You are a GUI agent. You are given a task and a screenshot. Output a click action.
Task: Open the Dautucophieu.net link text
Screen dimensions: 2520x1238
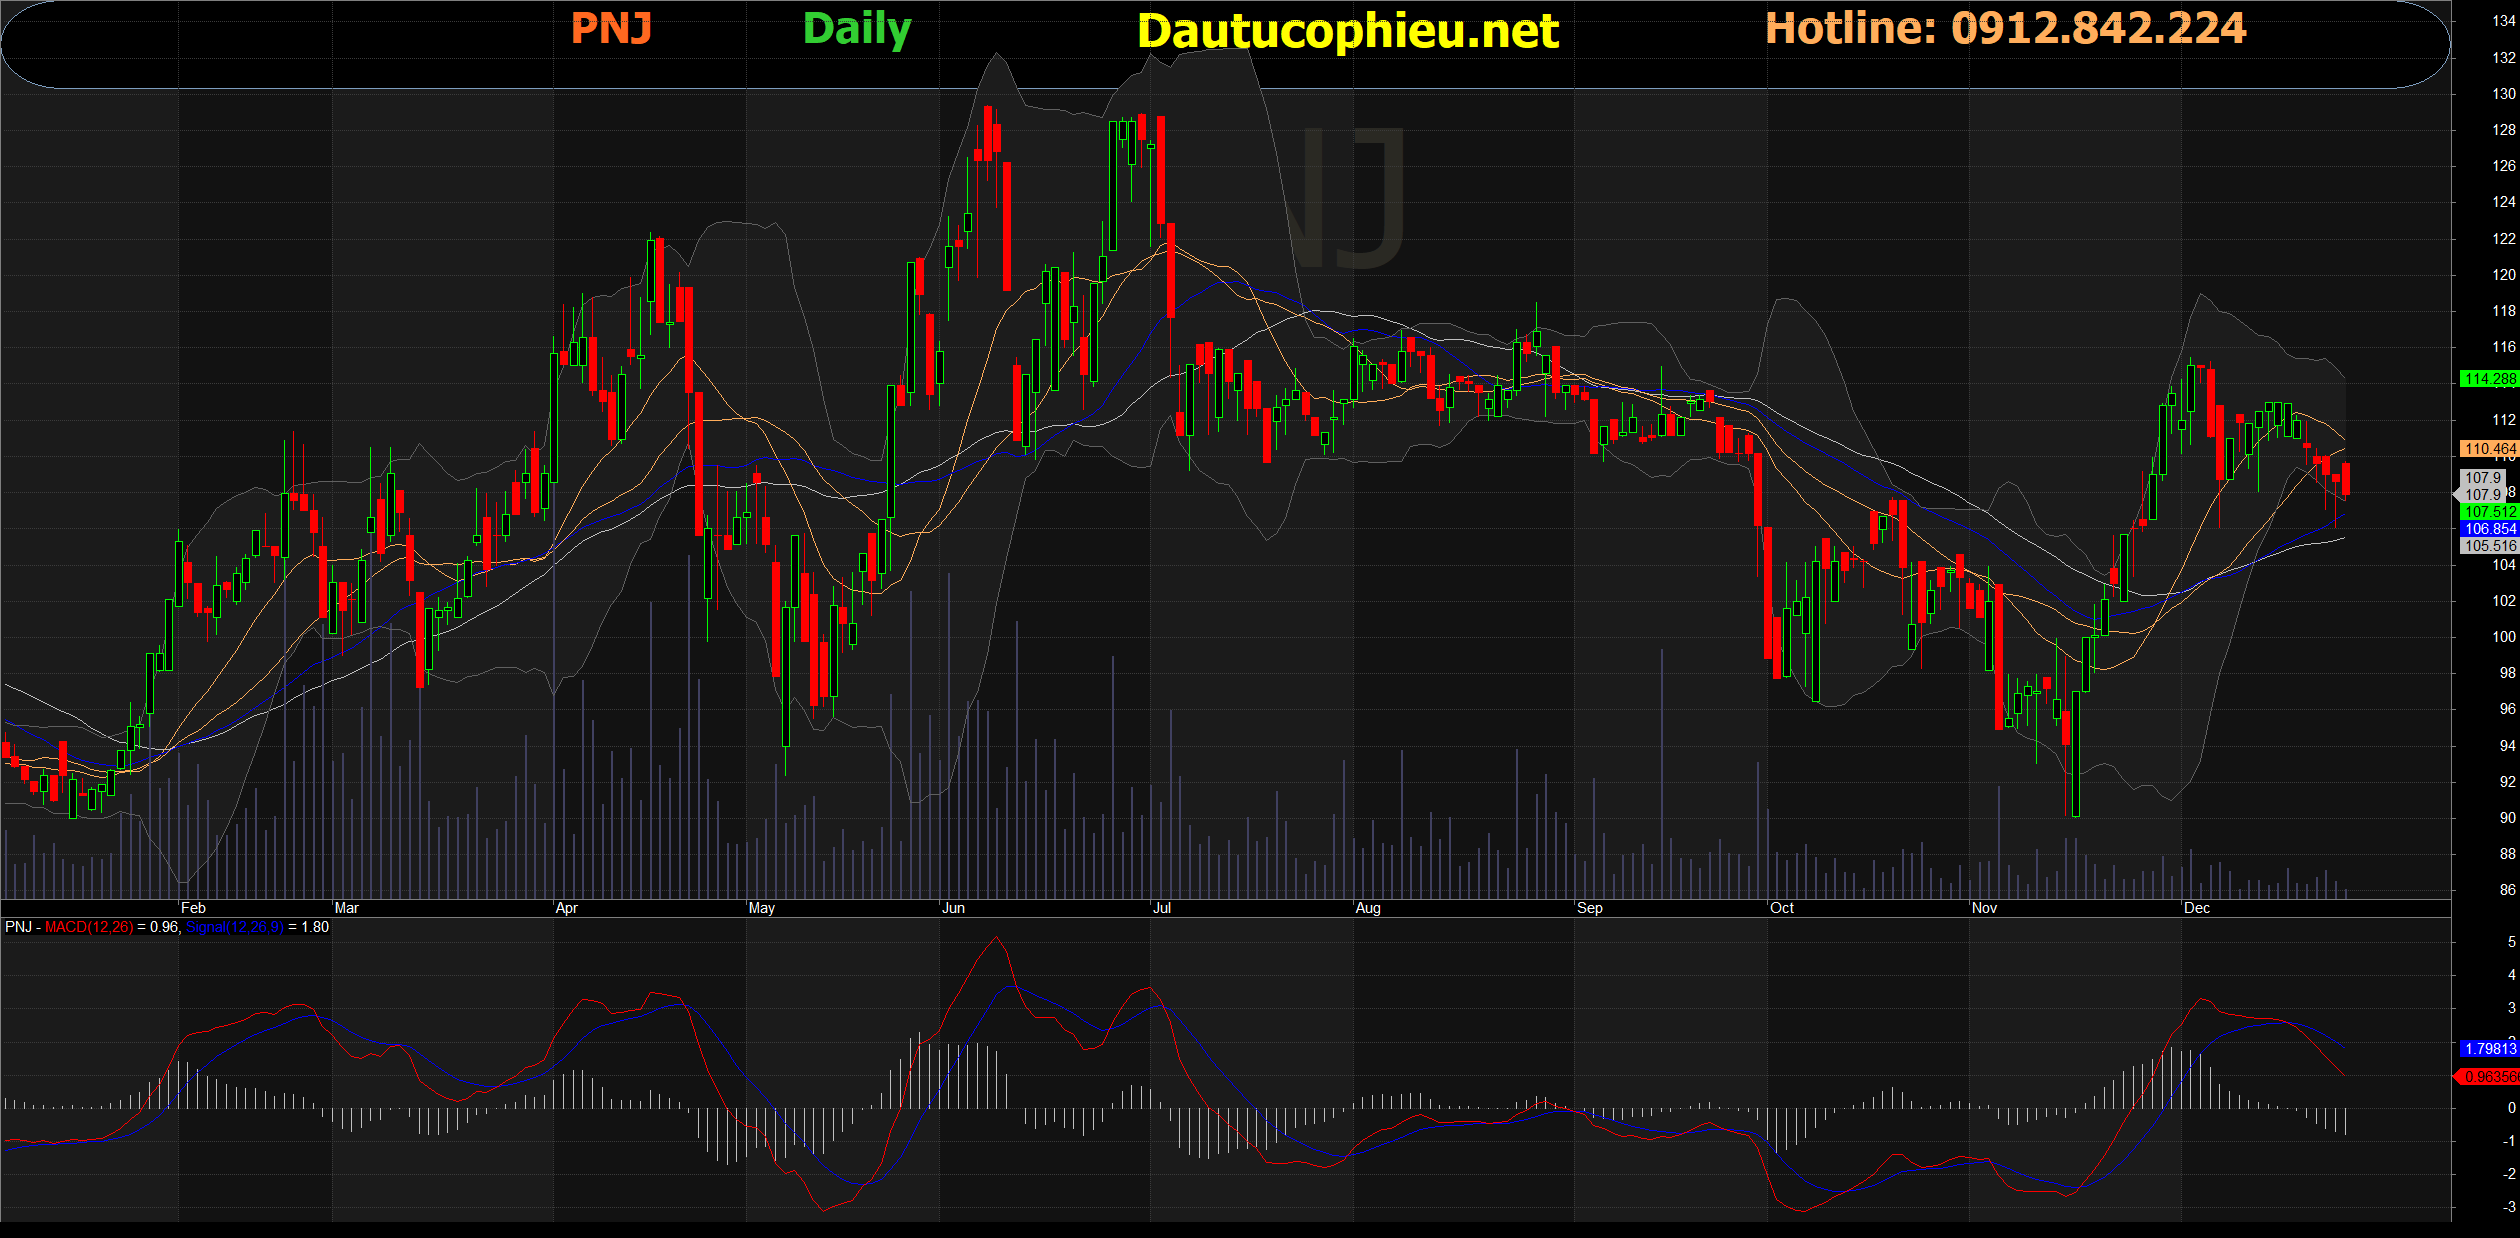[x=1347, y=31]
